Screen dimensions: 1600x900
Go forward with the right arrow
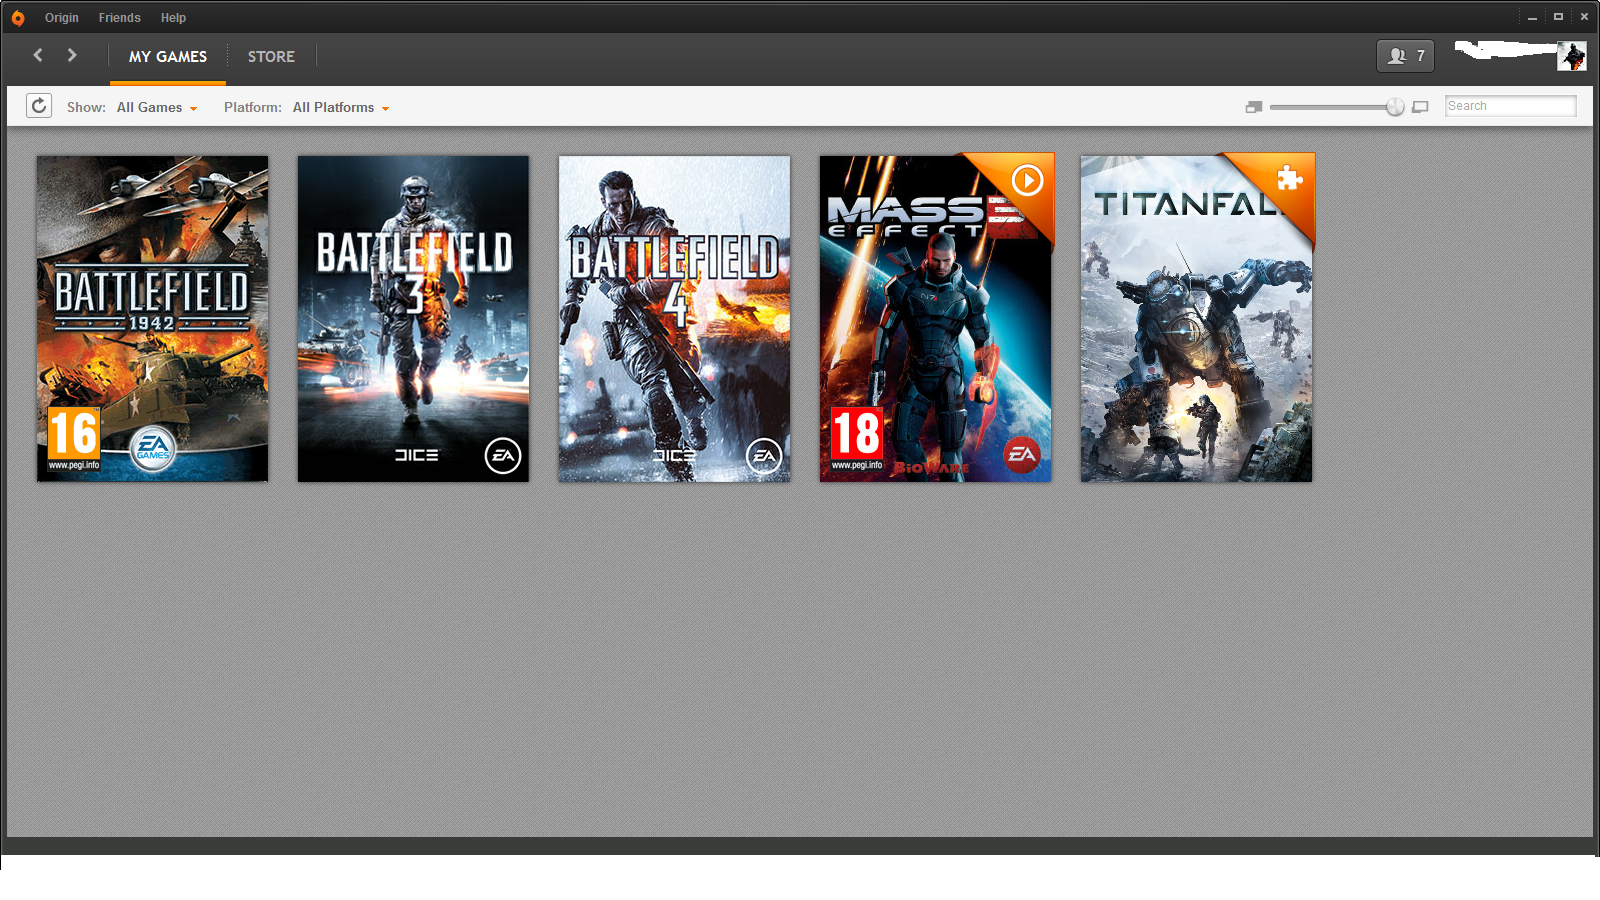(x=72, y=55)
